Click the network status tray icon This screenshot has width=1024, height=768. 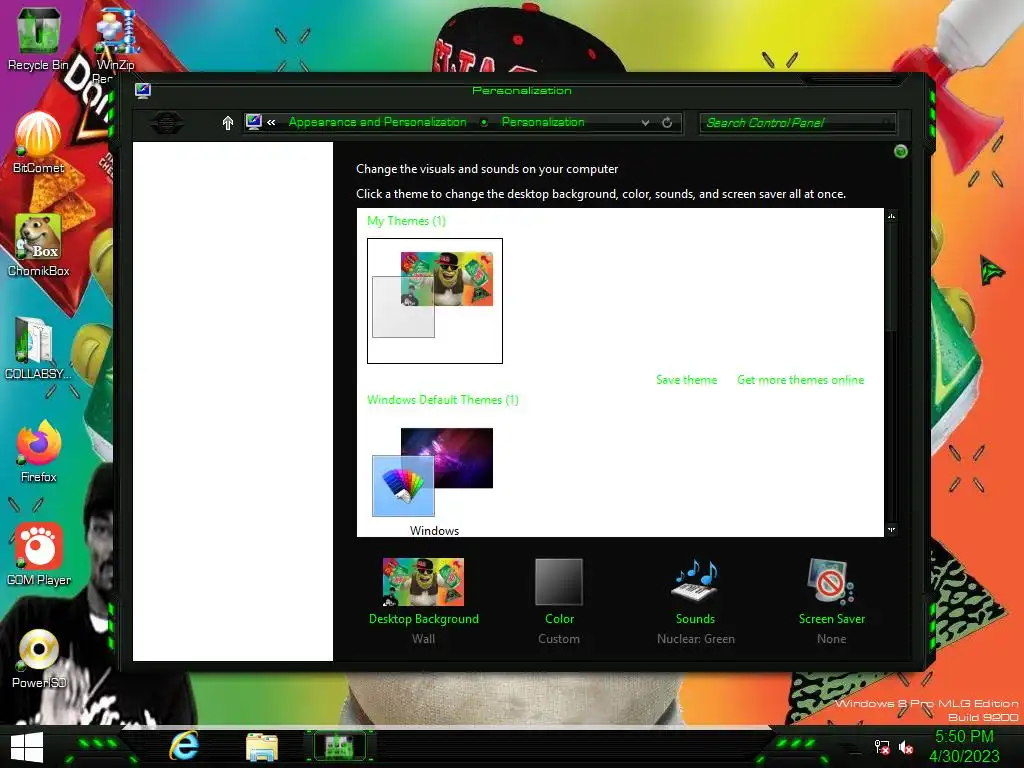pos(881,746)
